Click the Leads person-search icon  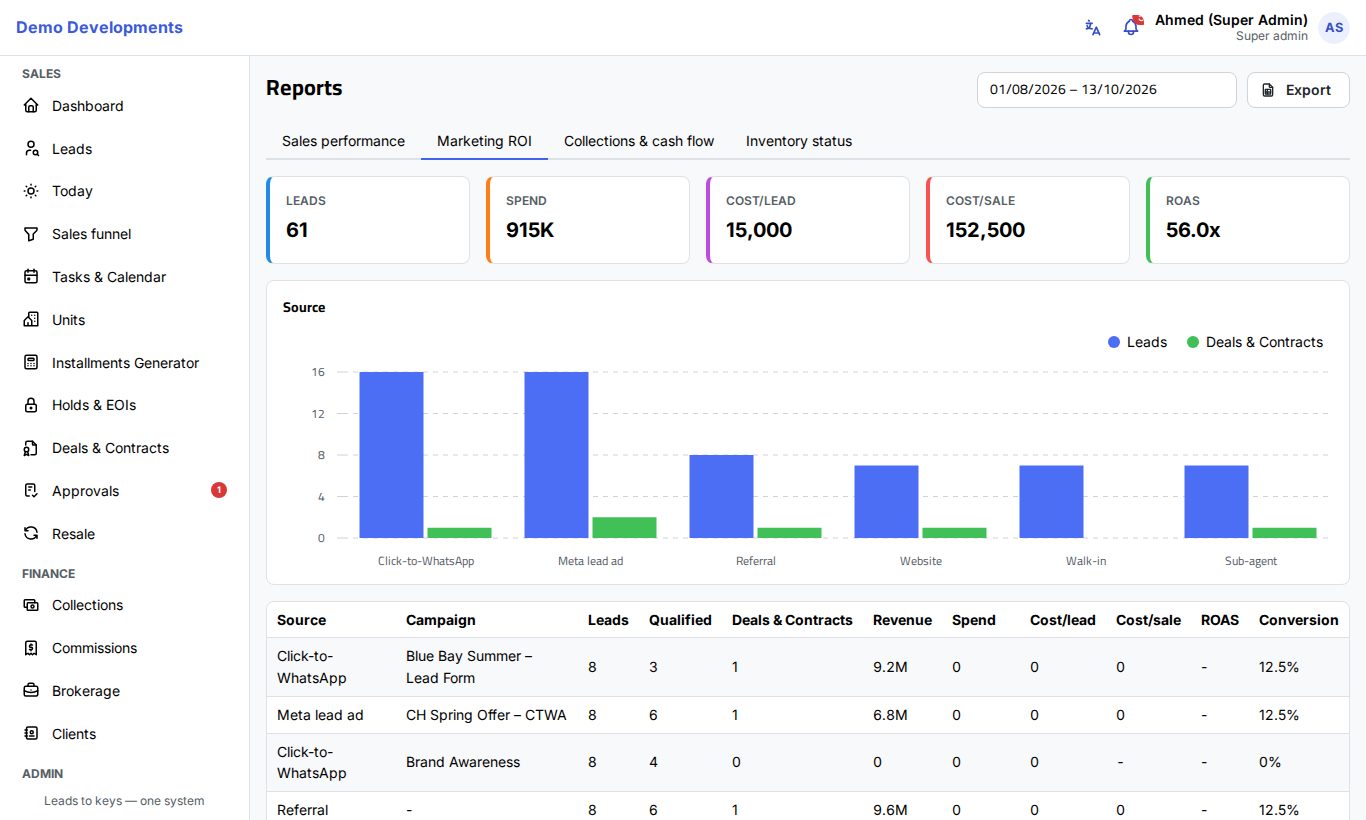31,149
